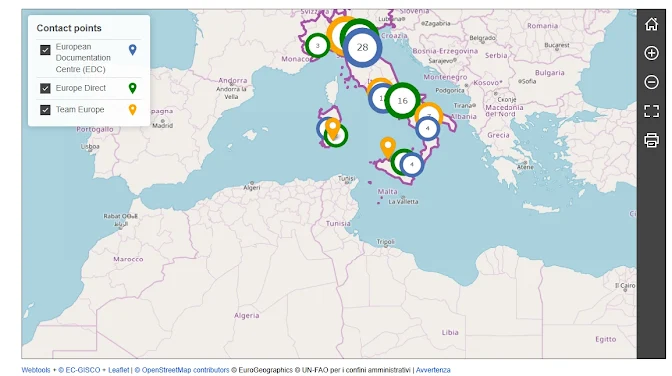
Task: Click the Contact points legend heading
Action: click(x=69, y=28)
